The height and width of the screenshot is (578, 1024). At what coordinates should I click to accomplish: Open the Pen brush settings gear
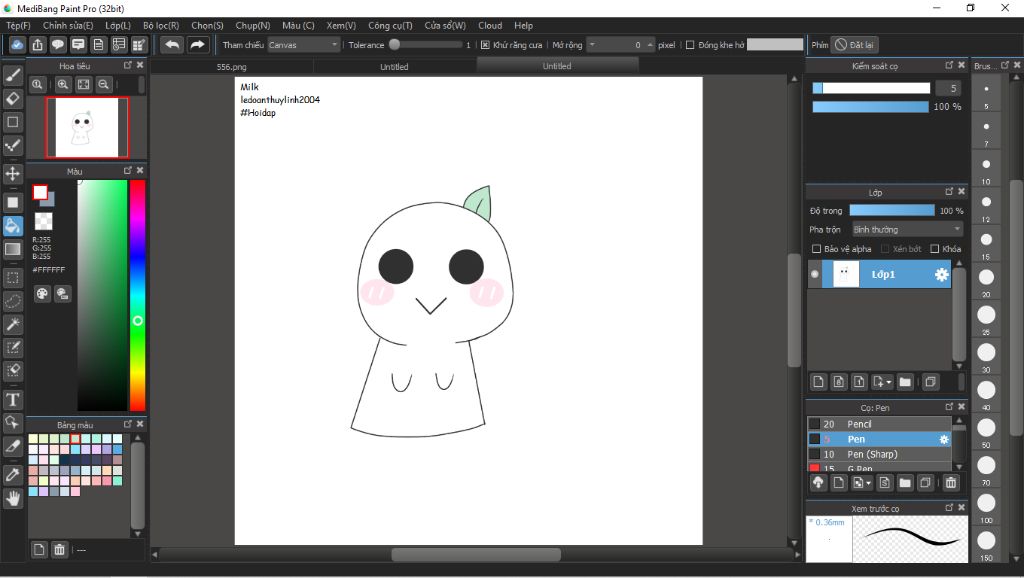(944, 440)
